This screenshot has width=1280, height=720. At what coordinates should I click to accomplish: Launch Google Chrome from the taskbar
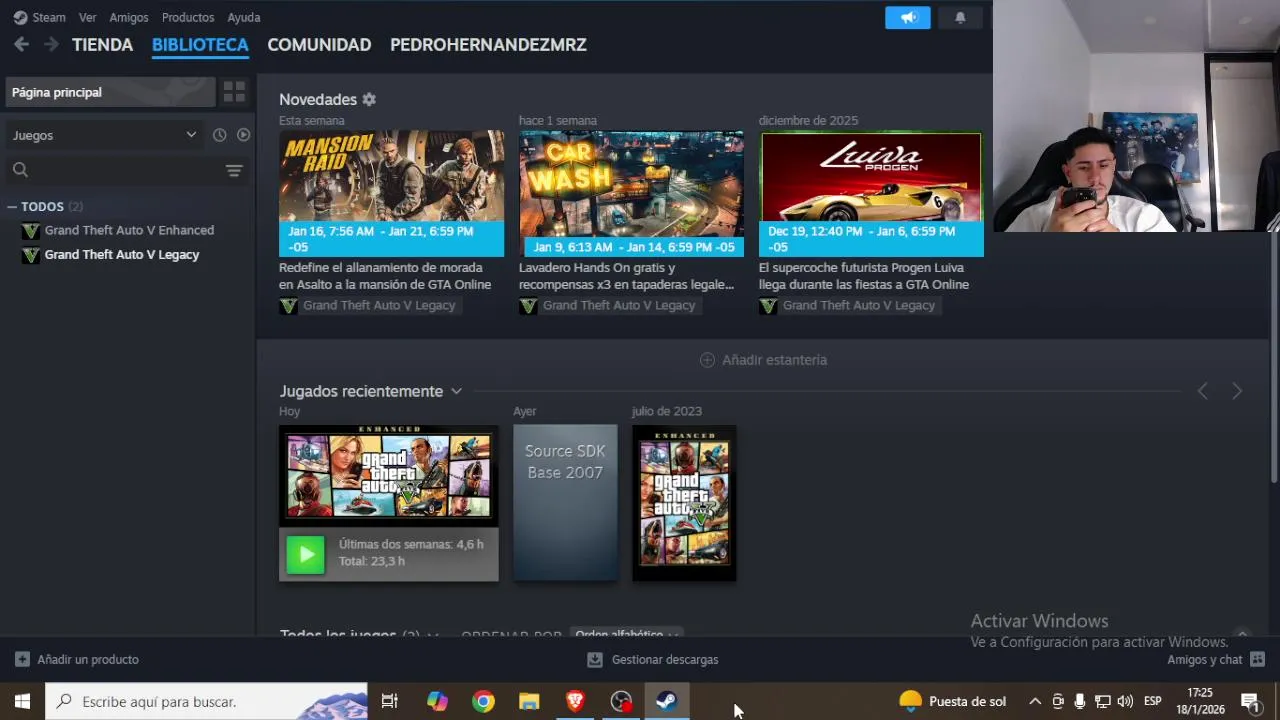(x=483, y=701)
